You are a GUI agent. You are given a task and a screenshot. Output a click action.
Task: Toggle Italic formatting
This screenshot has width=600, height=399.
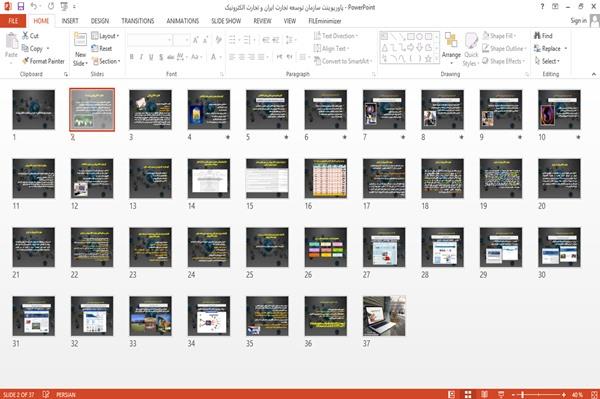(x=141, y=57)
